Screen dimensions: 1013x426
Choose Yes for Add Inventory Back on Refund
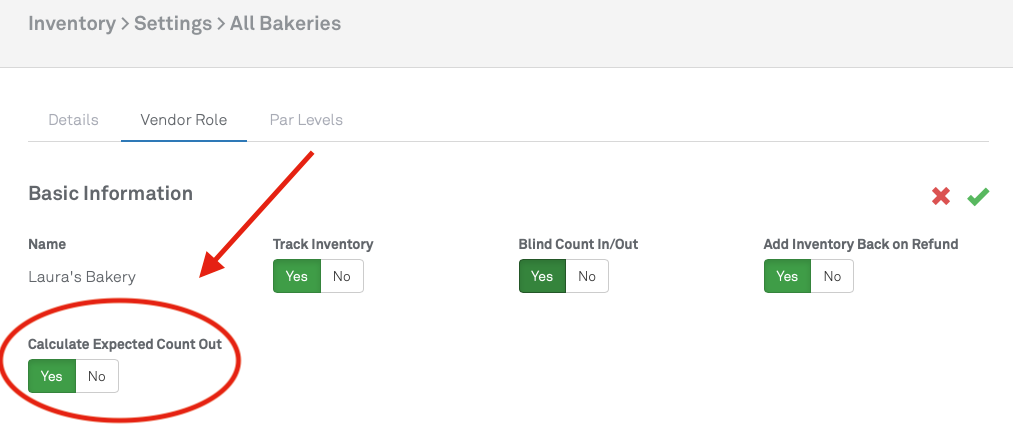(787, 276)
